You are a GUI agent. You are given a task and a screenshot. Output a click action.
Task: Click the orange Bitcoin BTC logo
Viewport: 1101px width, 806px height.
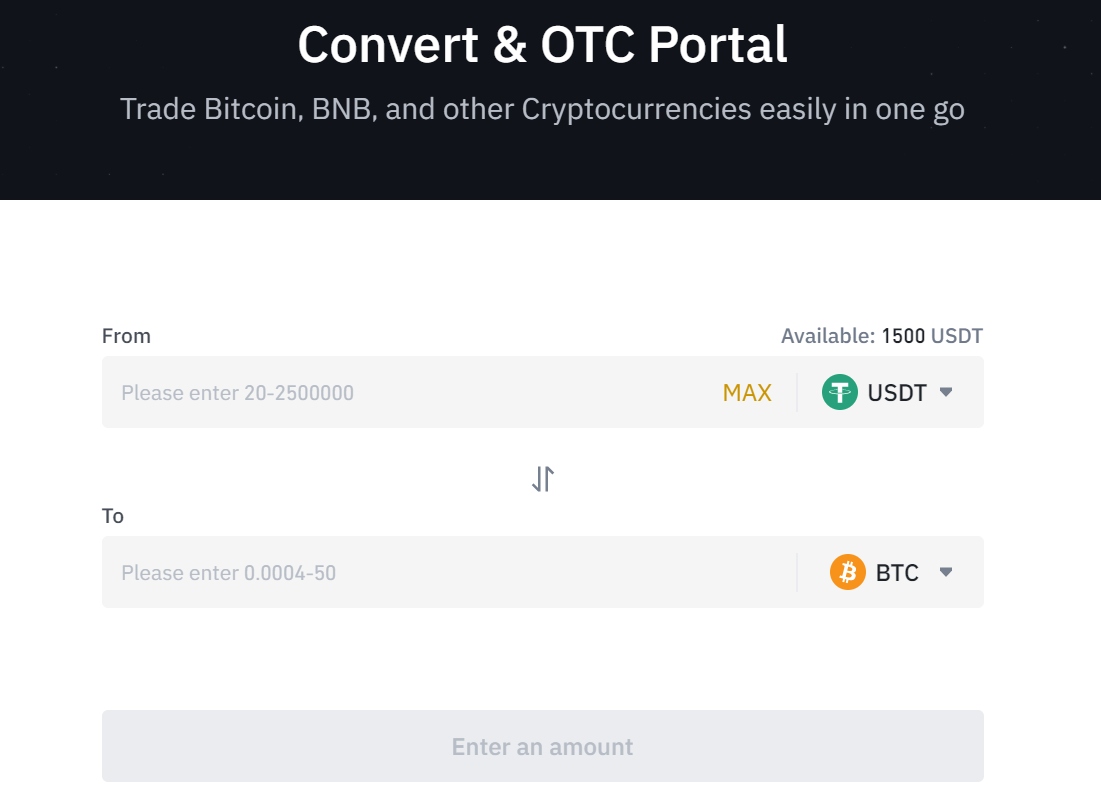point(848,572)
